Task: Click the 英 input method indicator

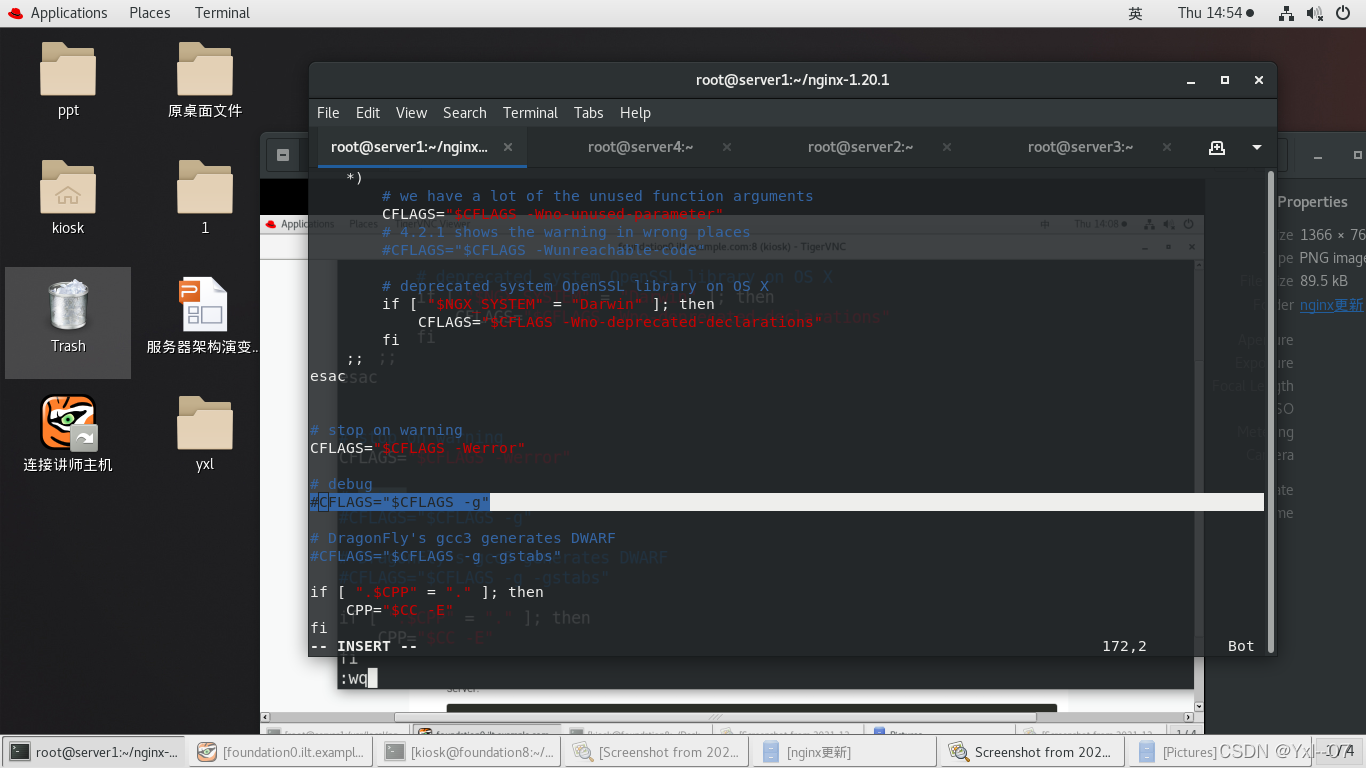Action: 1135,13
